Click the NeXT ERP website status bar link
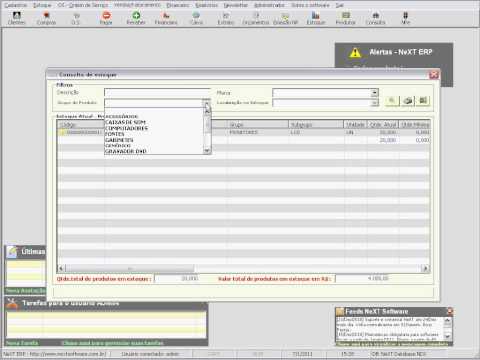The width and height of the screenshot is (480, 360). pos(55,354)
